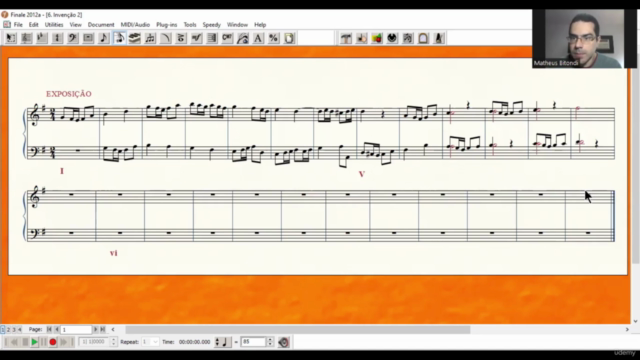This screenshot has height=360, width=640.
Task: Click the horizontal scrollbar thumb
Action: pos(298,329)
